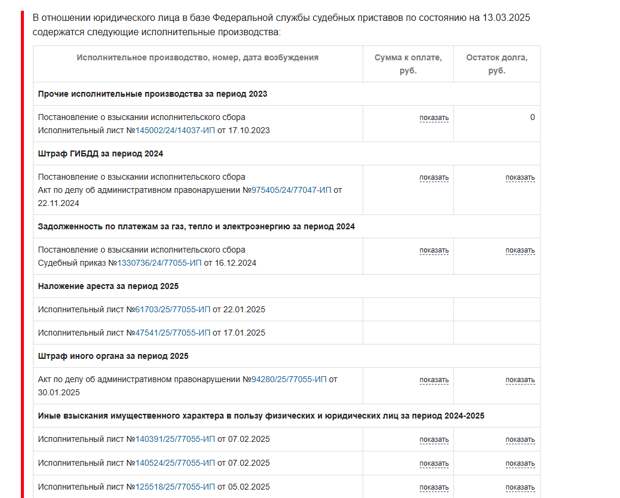Show payment sum for utilities debt order
Screen dimensions: 620x498
click(x=434, y=250)
